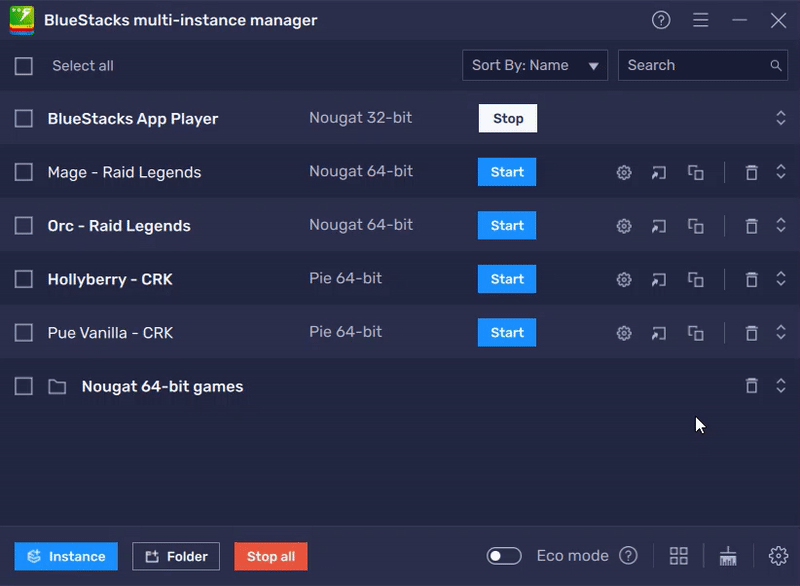Delete the Hollyberry - CRK instance
Screen dimensions: 800x586
[x=751, y=279]
